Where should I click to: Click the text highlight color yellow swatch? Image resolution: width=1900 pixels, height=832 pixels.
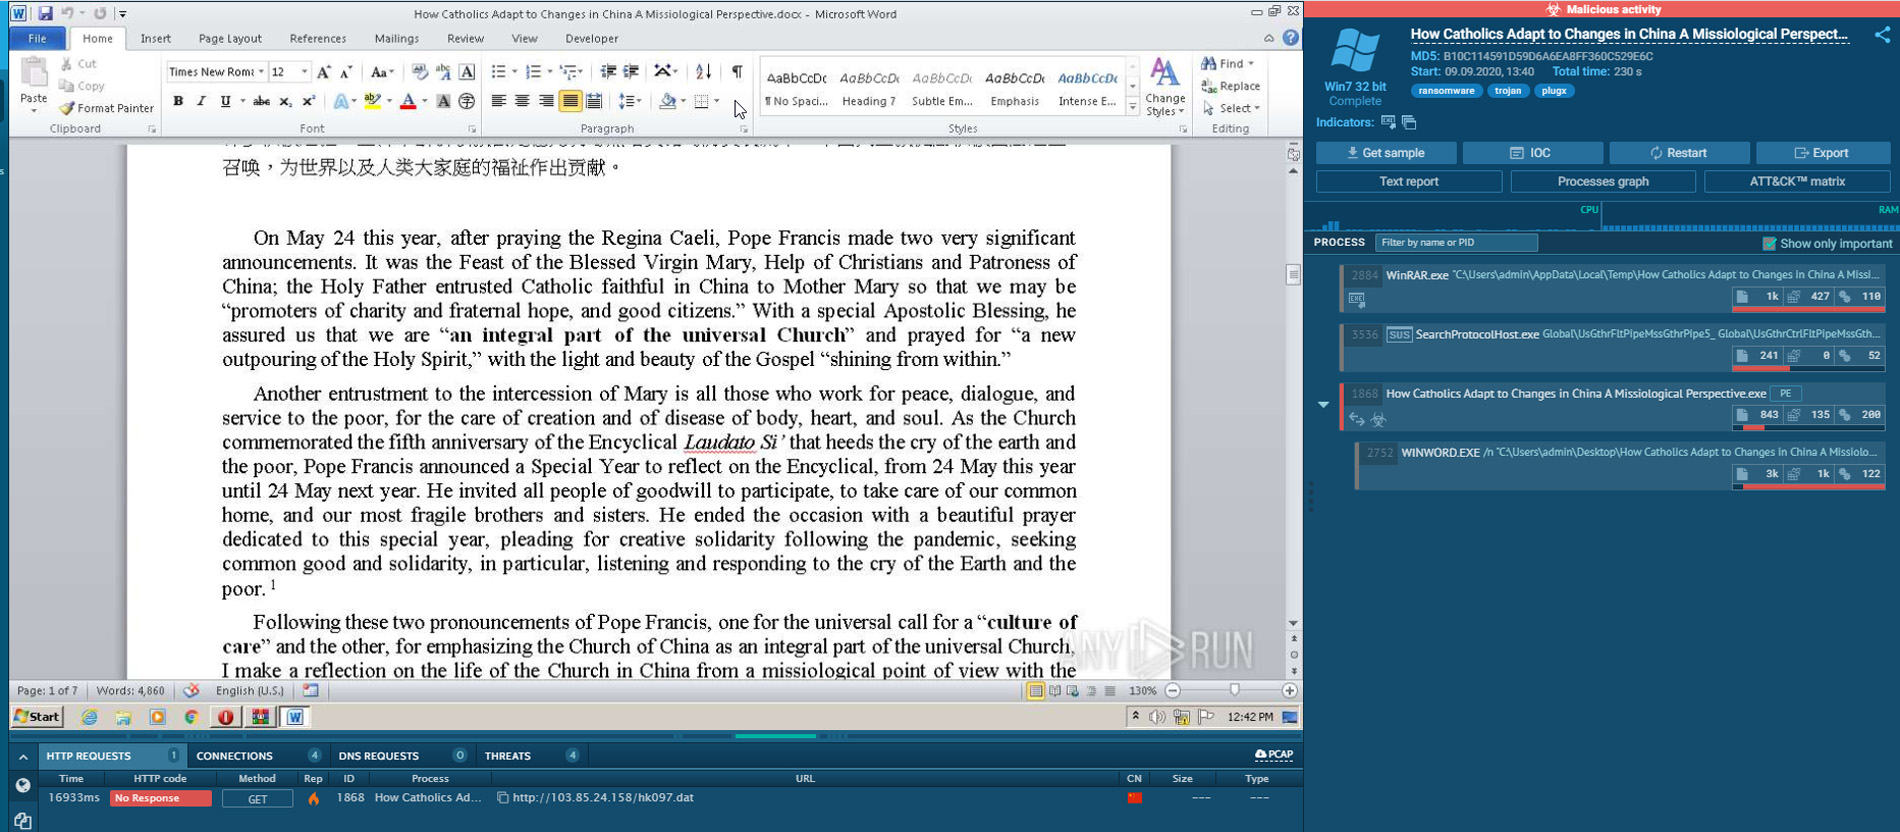point(372,101)
